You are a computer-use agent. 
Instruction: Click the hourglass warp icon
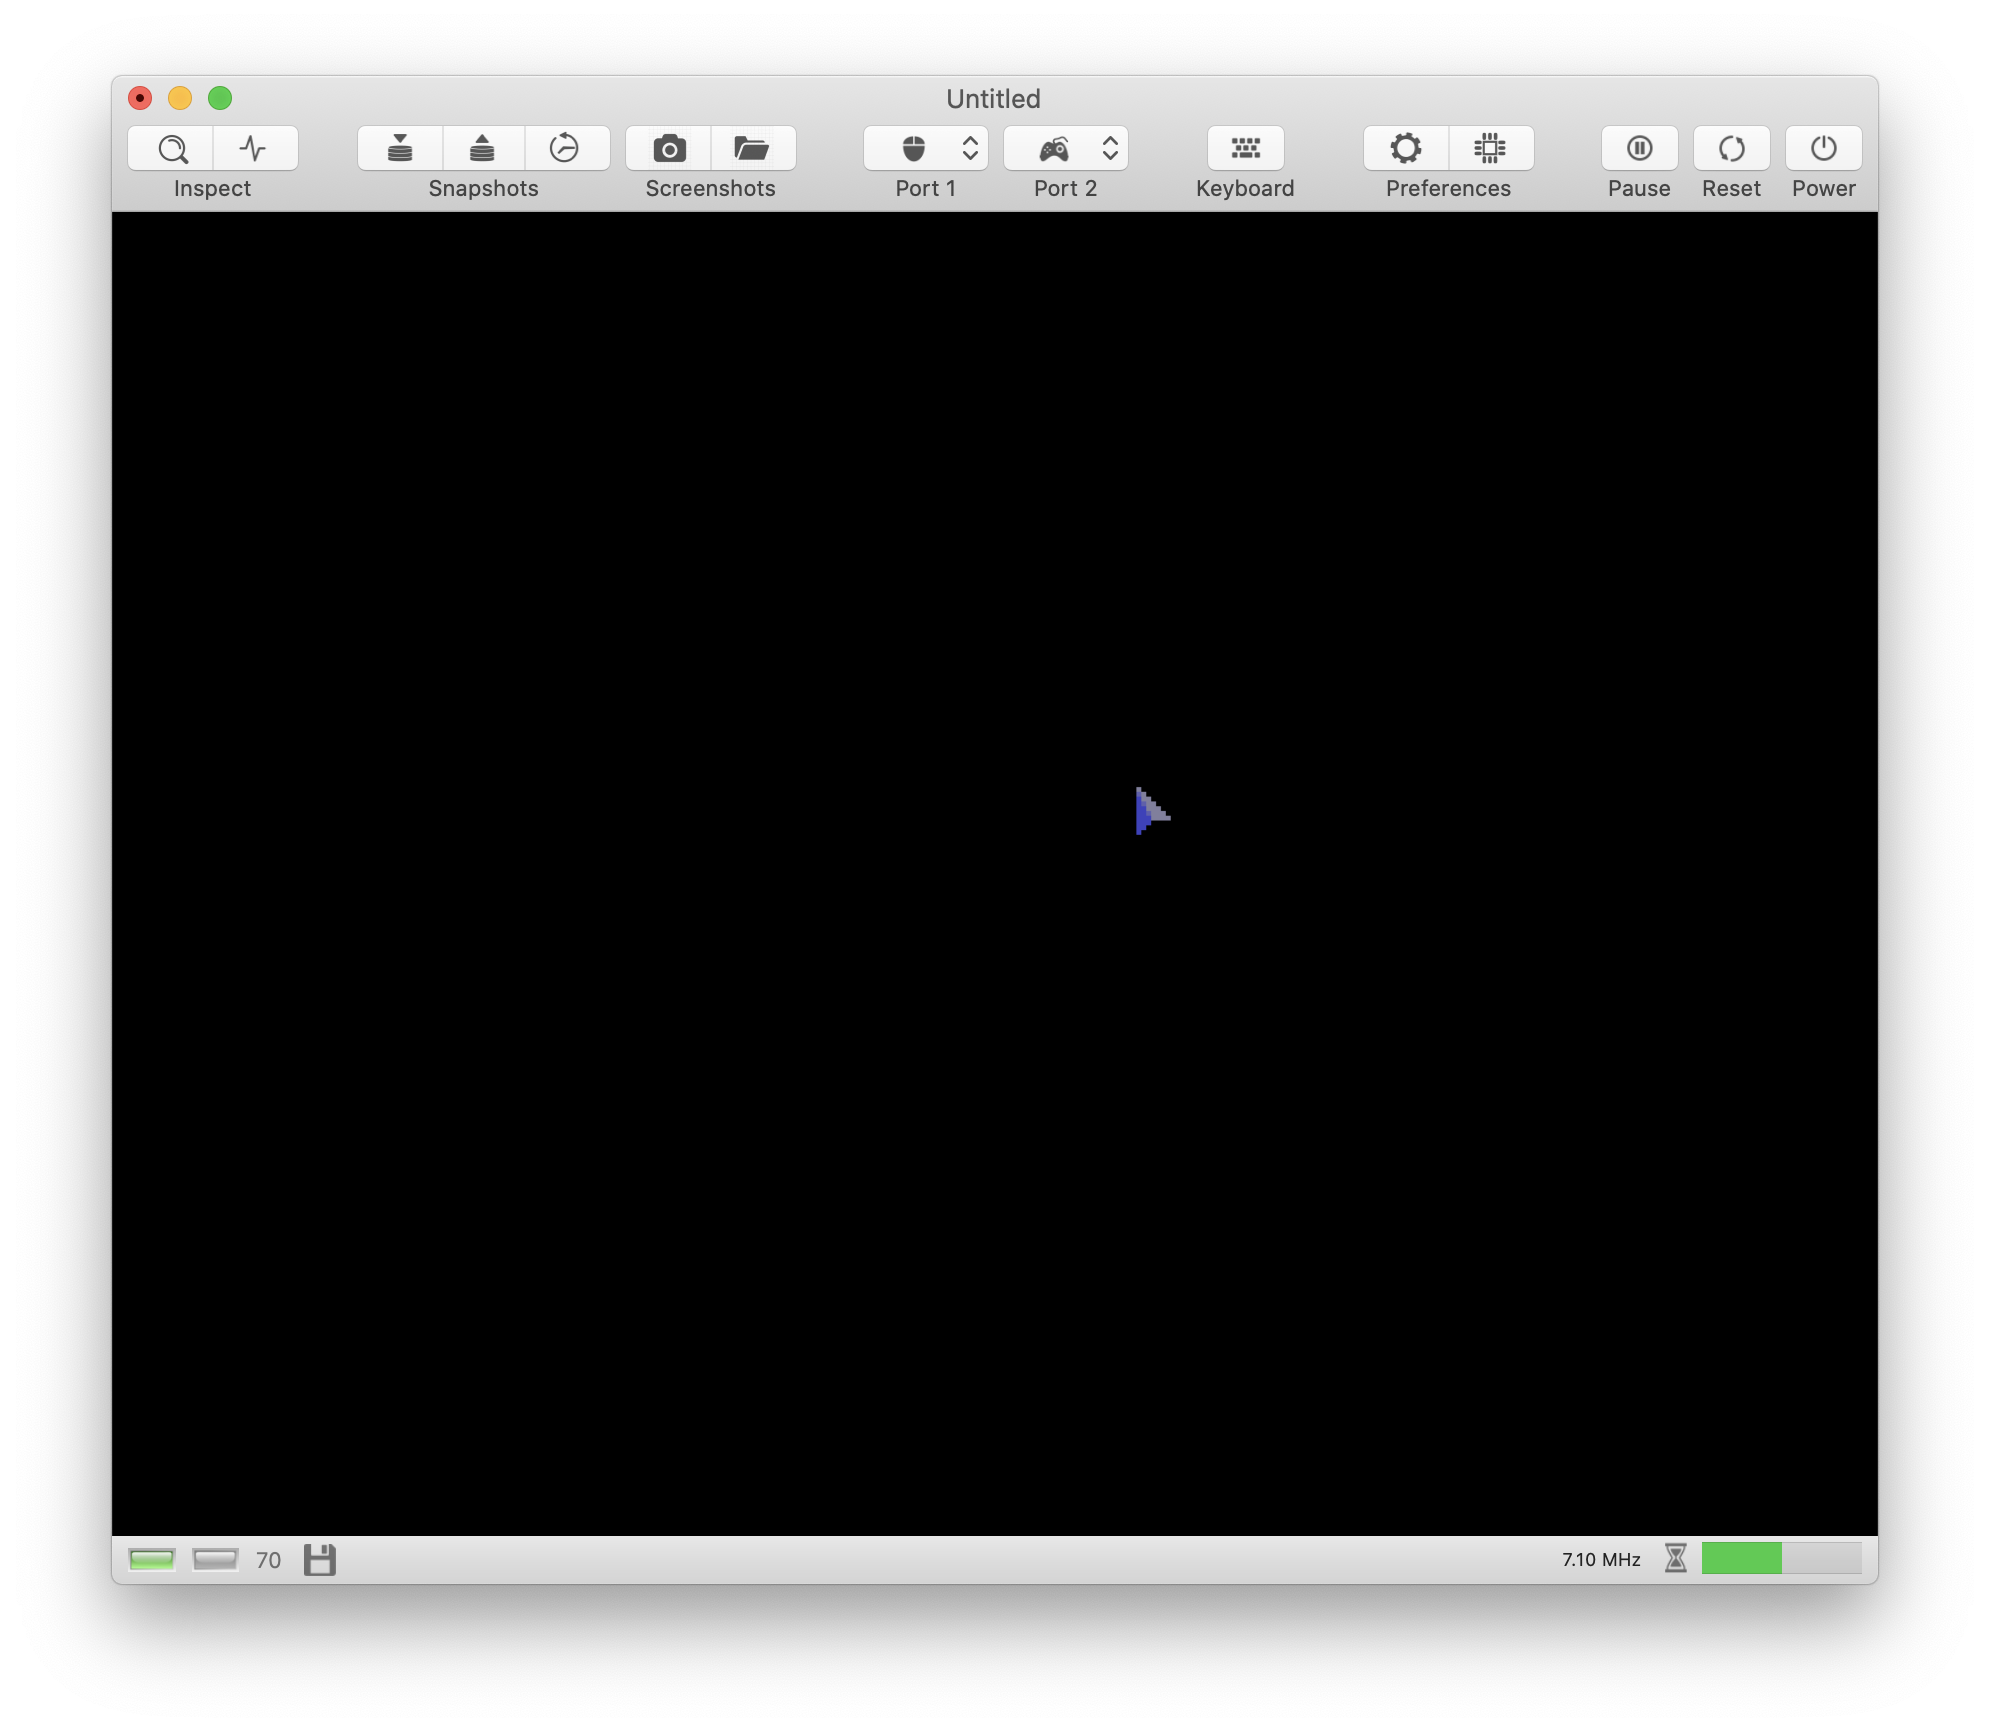(x=1675, y=1558)
